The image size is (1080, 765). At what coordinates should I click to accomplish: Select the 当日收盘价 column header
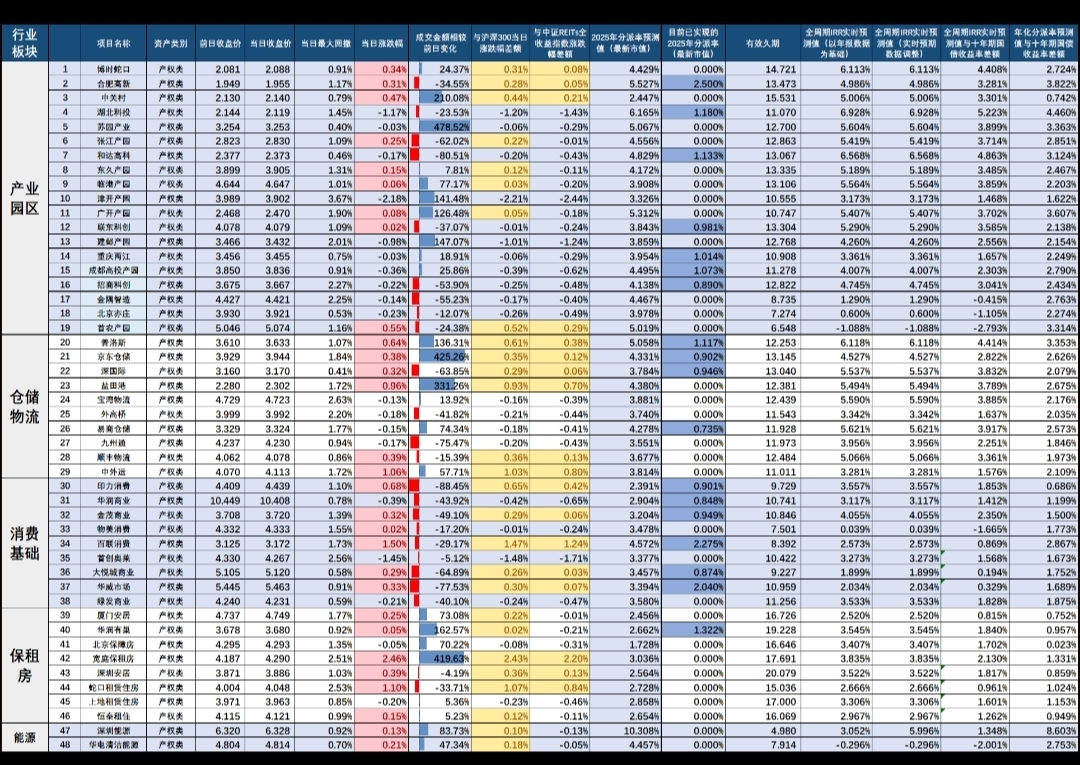pyautogui.click(x=269, y=43)
